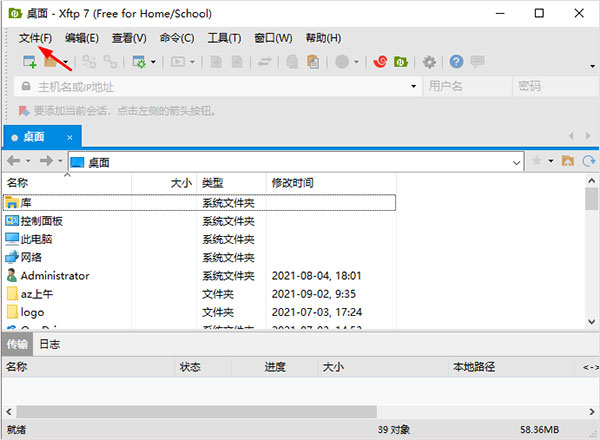The width and height of the screenshot is (600, 440).
Task: Expand the back history dropdown arrow
Action: (x=28, y=161)
